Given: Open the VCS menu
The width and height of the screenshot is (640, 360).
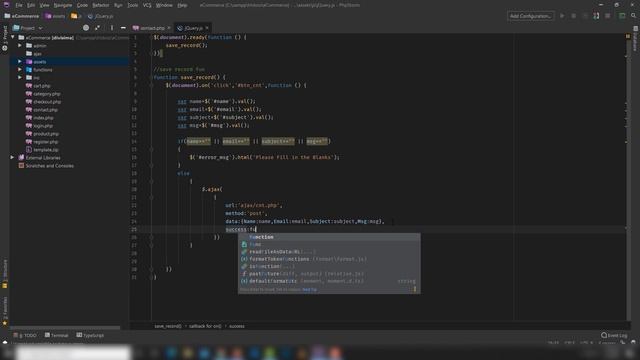Looking at the screenshot, I should tap(147, 5).
